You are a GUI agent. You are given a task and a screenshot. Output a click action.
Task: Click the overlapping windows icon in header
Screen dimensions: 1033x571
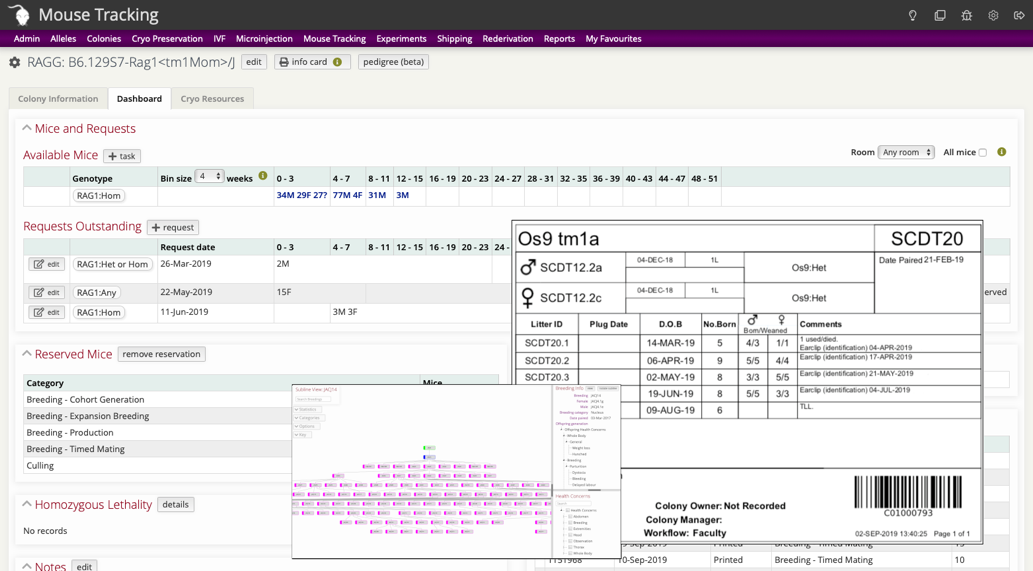[939, 15]
